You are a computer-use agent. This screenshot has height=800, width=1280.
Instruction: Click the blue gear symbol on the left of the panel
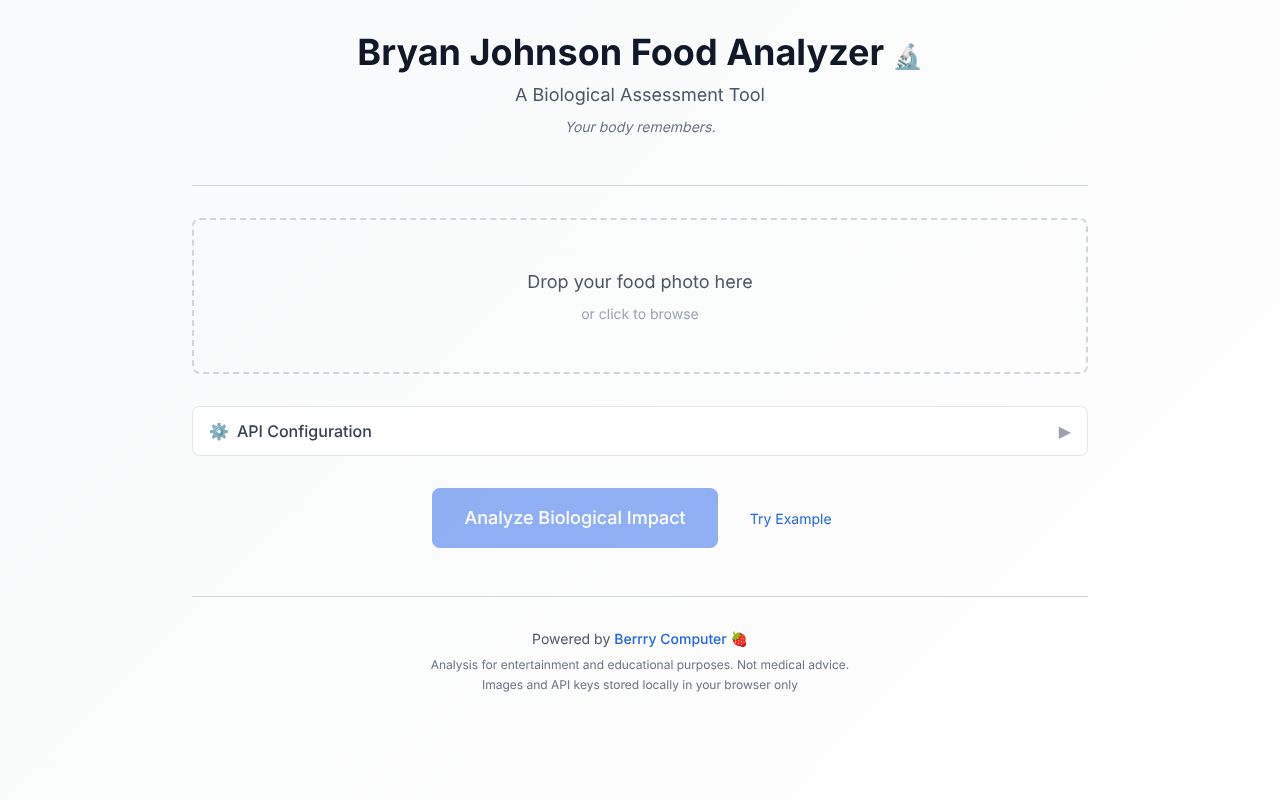click(219, 431)
